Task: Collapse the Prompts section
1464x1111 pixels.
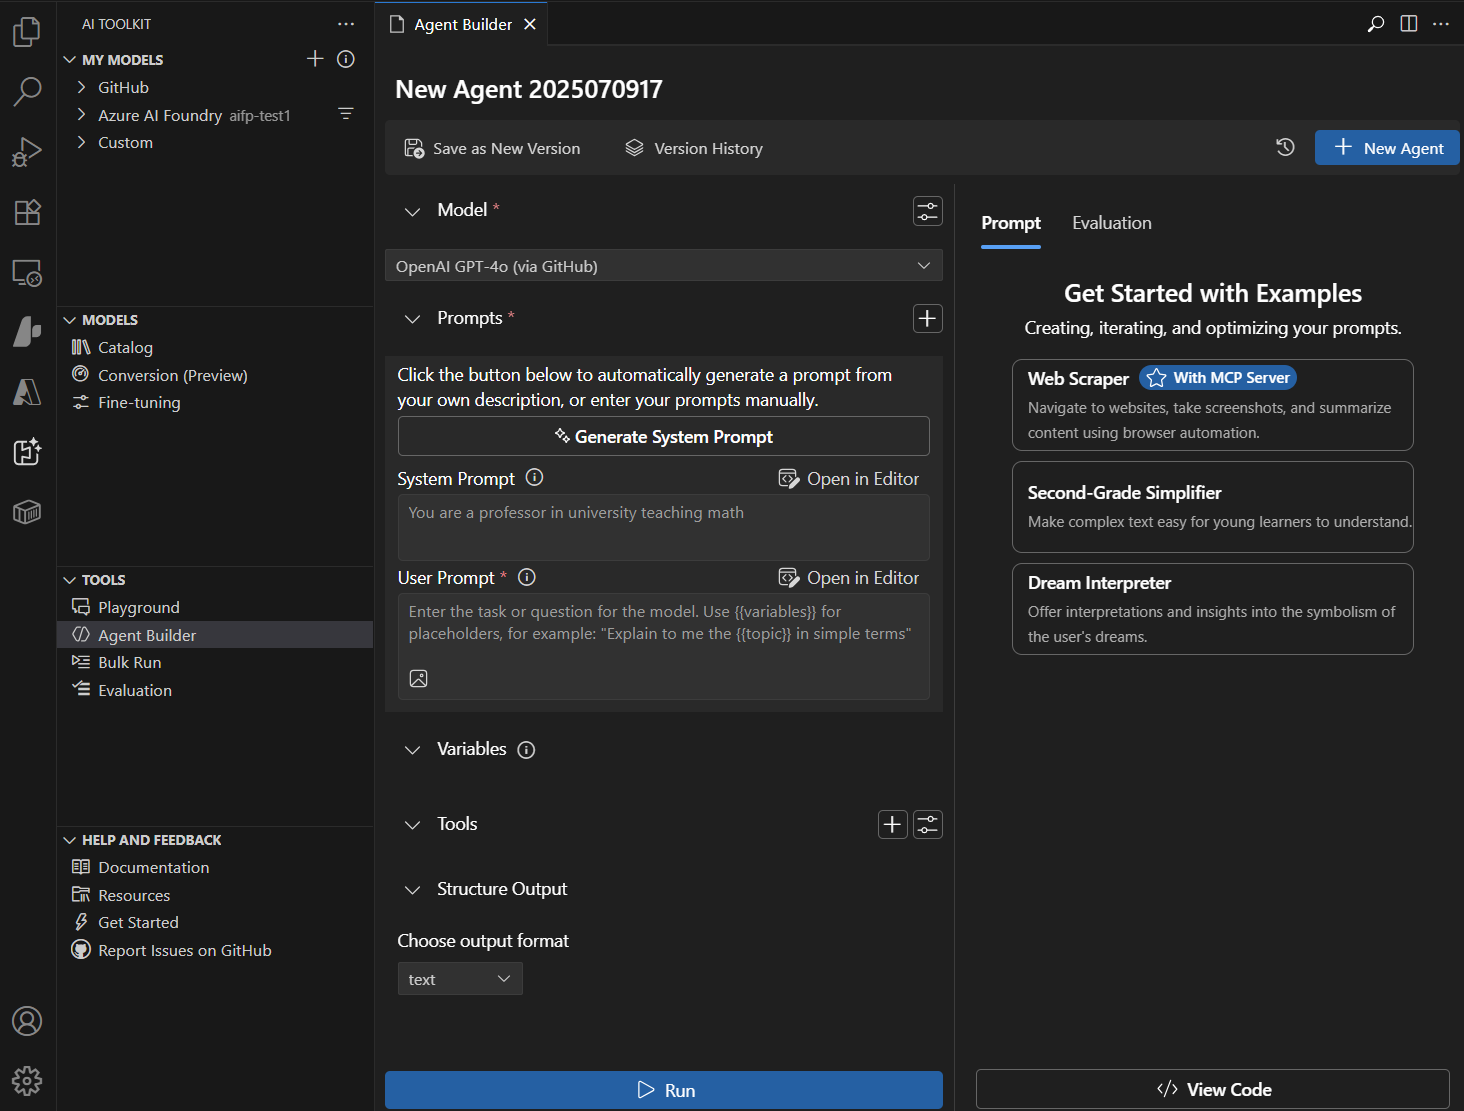Action: [413, 318]
